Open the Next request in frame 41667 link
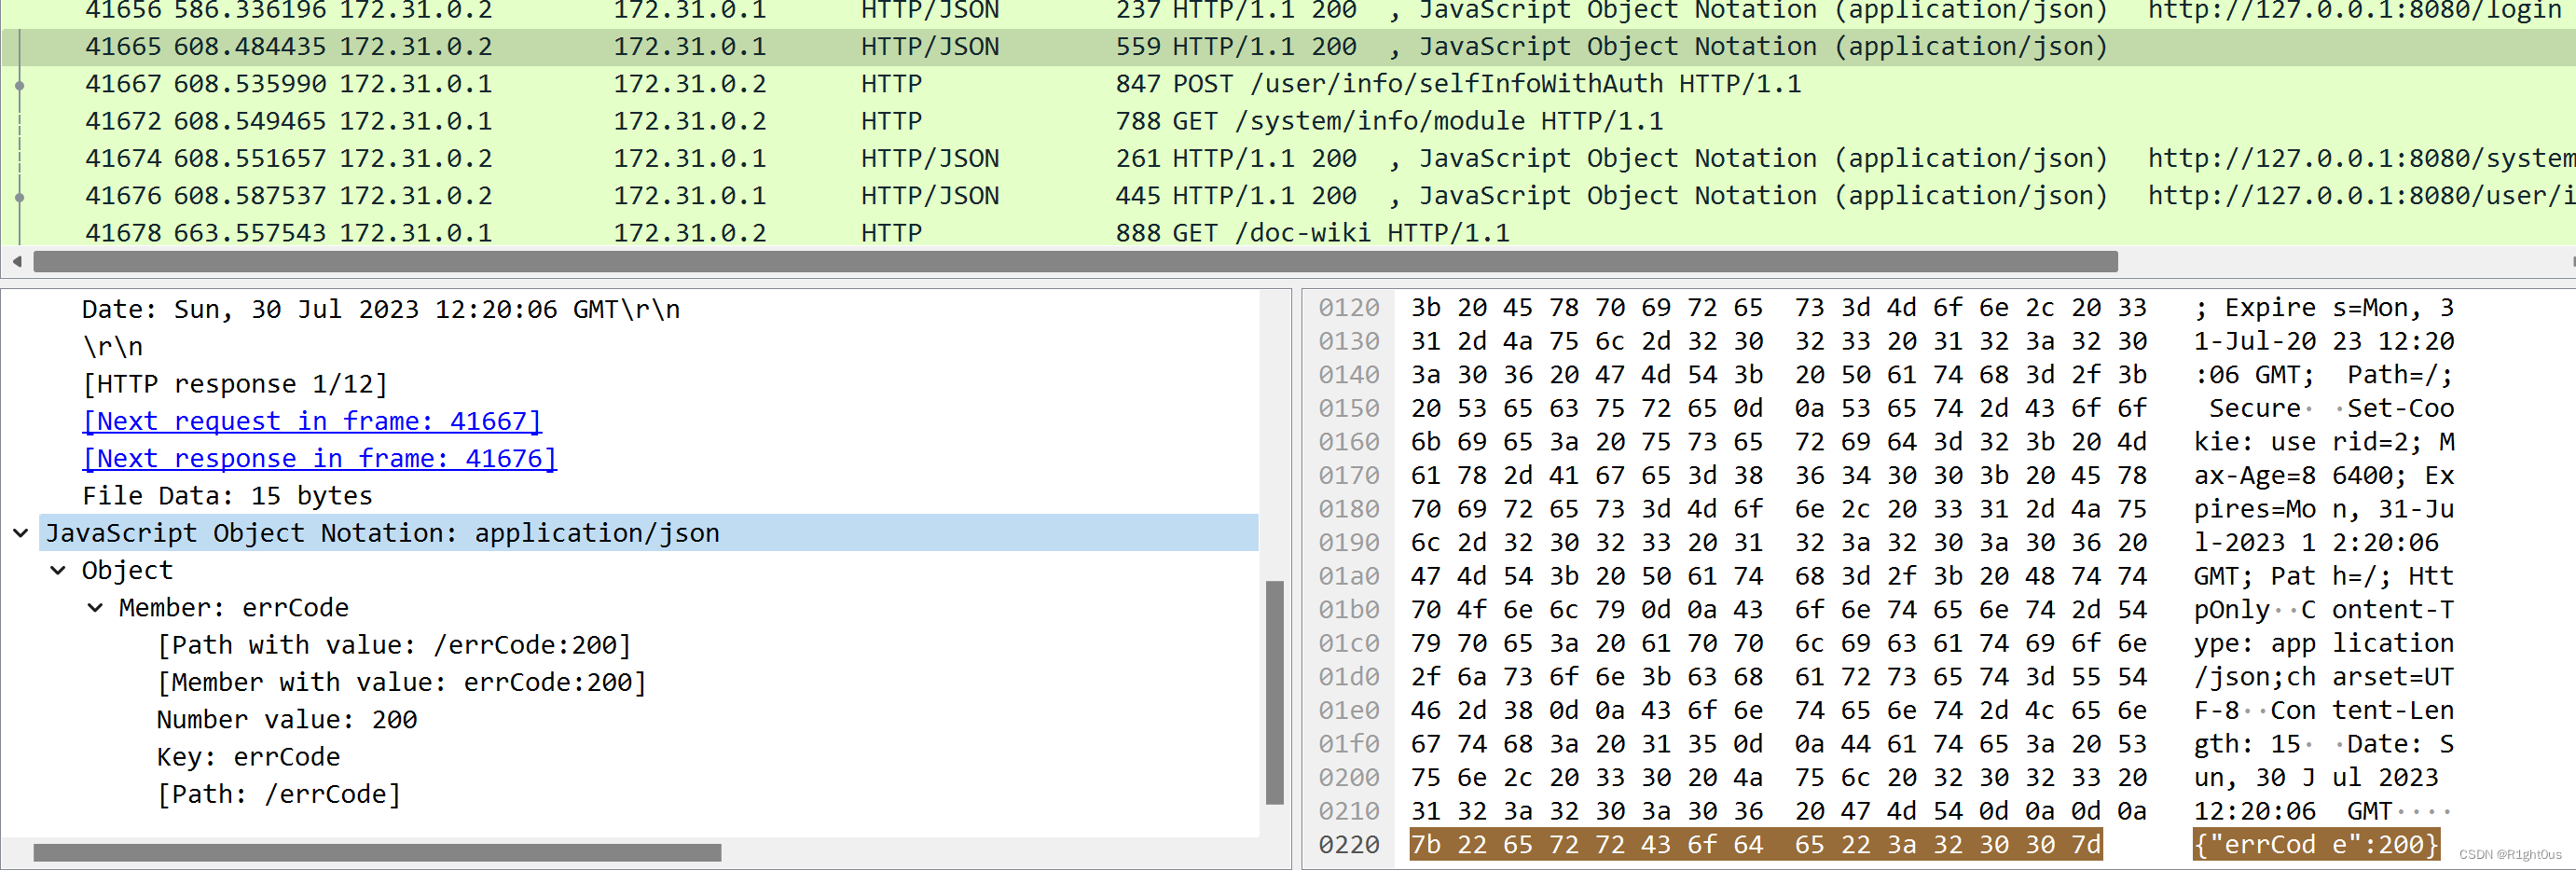 click(312, 421)
